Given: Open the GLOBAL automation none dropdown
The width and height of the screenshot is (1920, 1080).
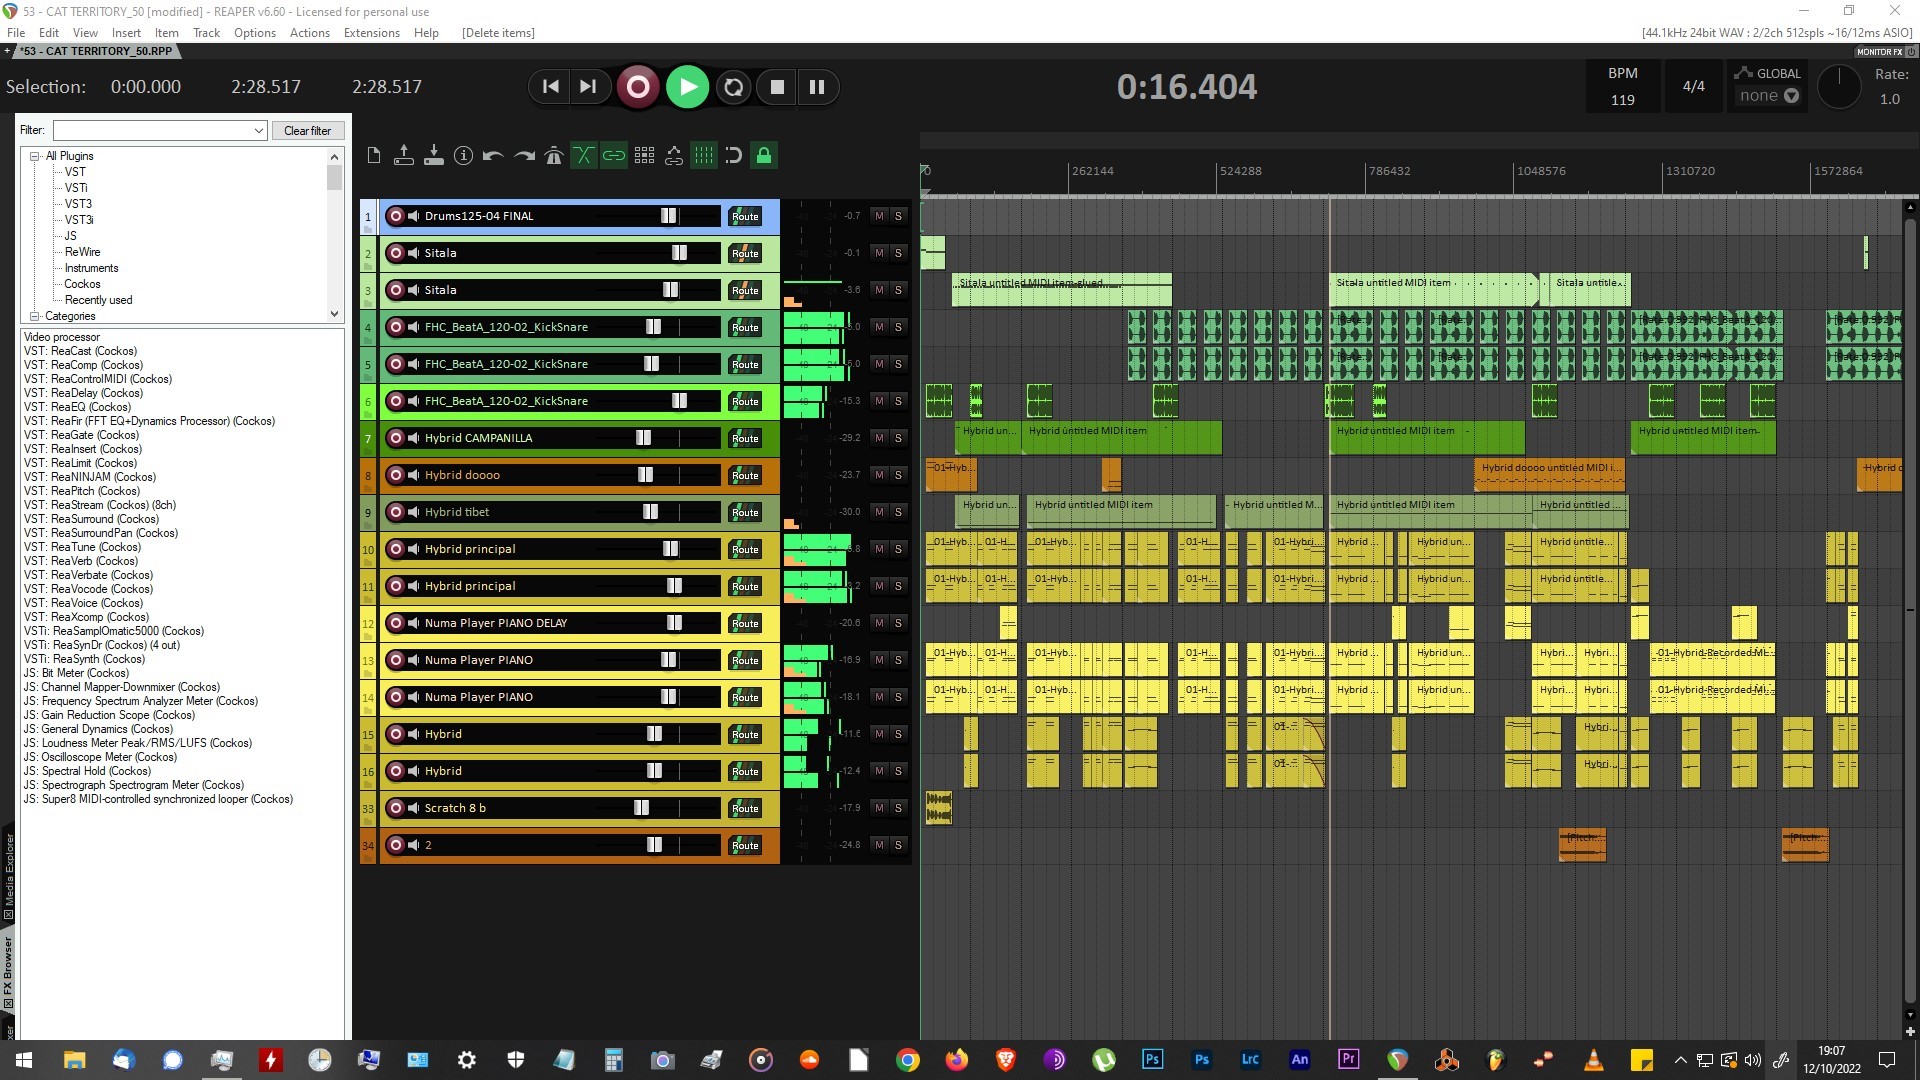Looking at the screenshot, I should (x=1768, y=96).
